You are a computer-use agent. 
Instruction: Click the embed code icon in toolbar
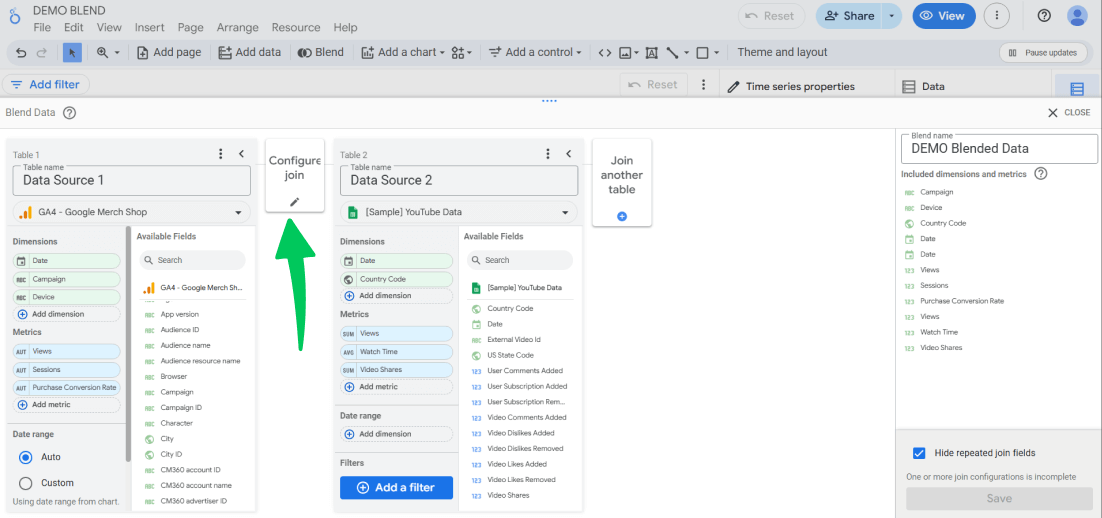[x=604, y=52]
